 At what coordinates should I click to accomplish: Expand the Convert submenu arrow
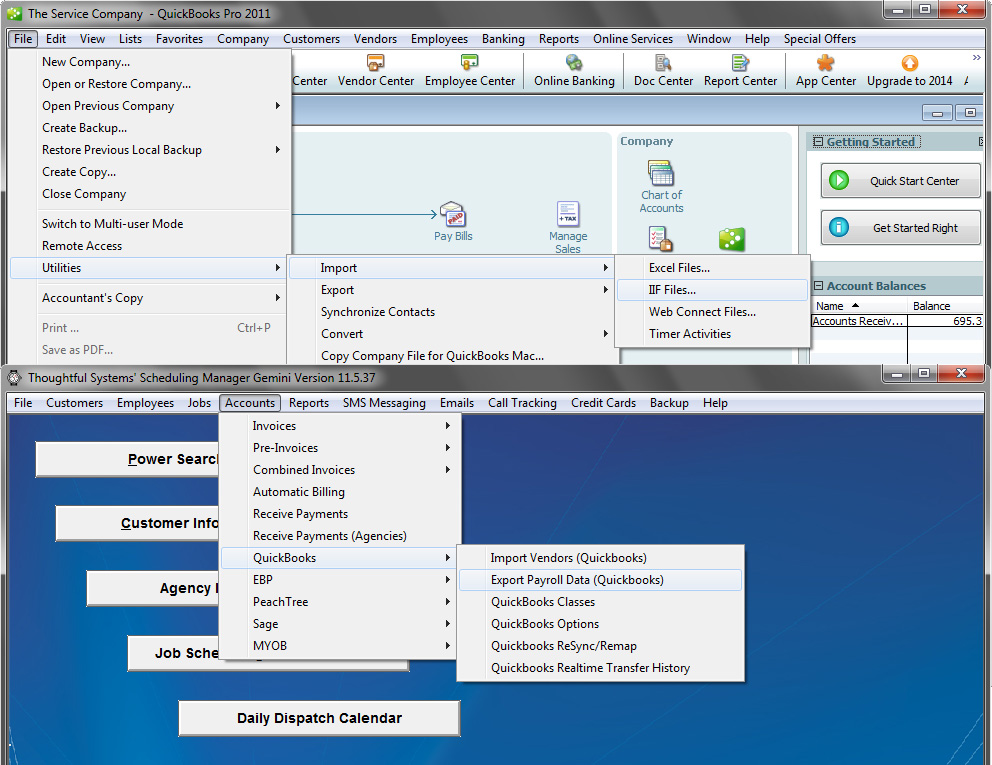click(x=605, y=333)
